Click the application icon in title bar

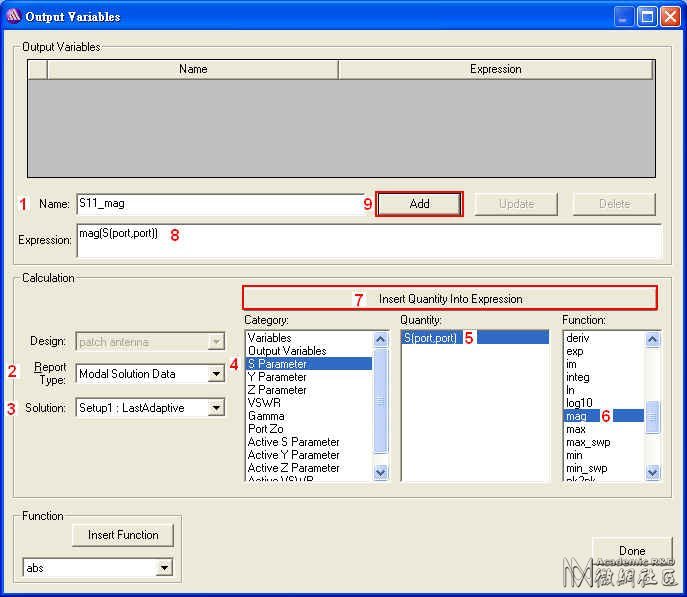point(13,16)
